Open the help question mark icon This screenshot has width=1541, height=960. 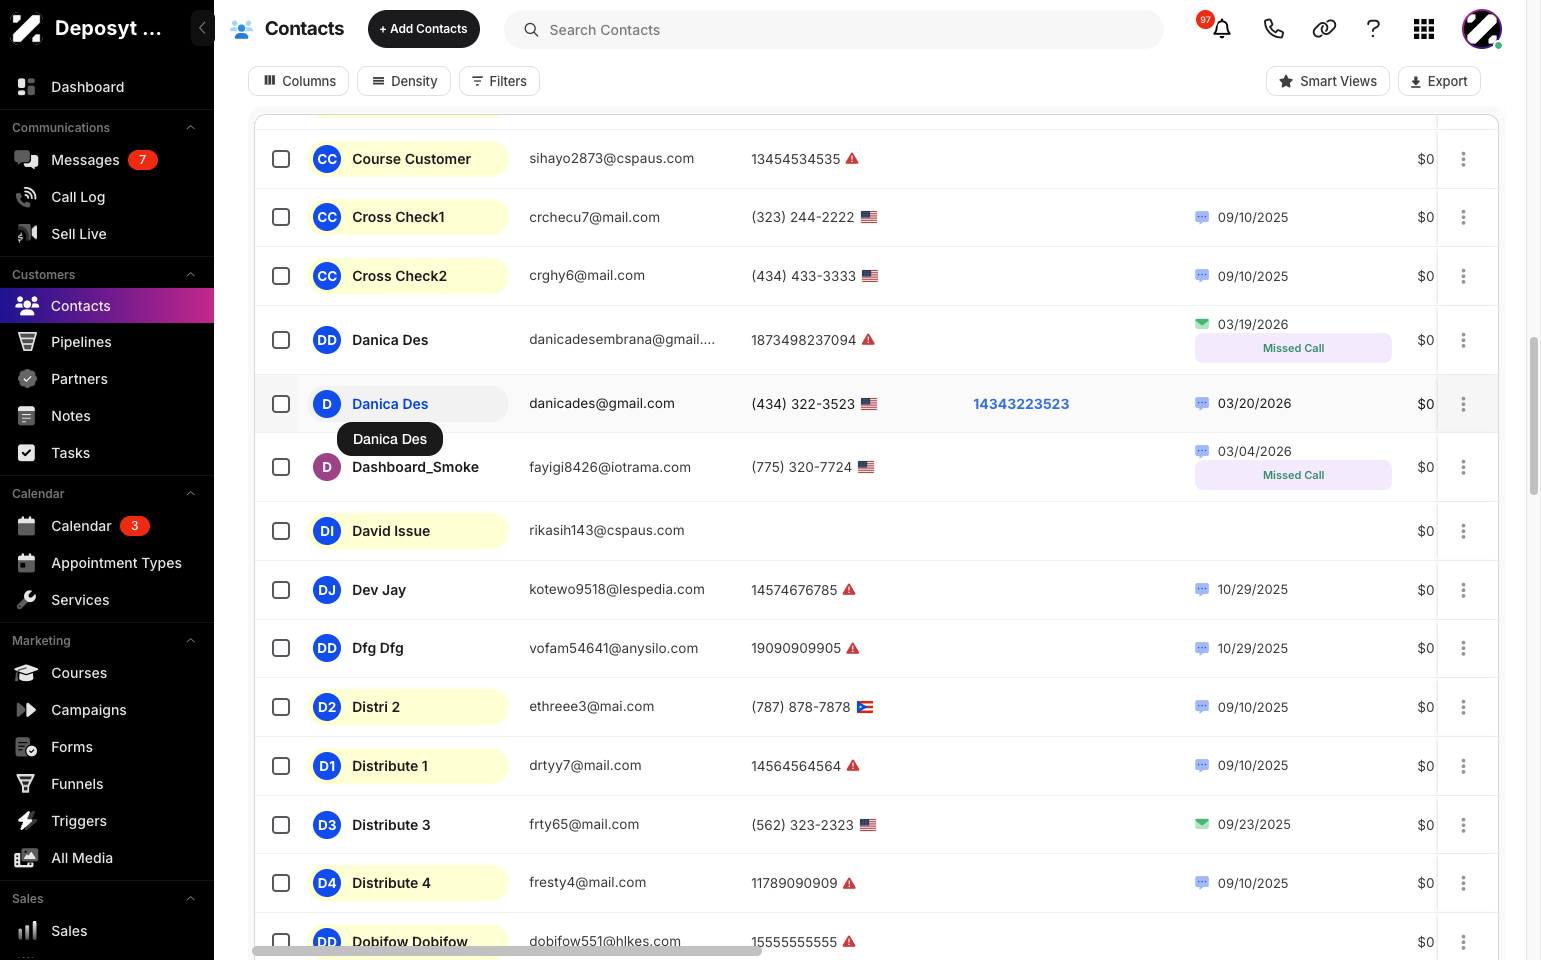[x=1373, y=29]
